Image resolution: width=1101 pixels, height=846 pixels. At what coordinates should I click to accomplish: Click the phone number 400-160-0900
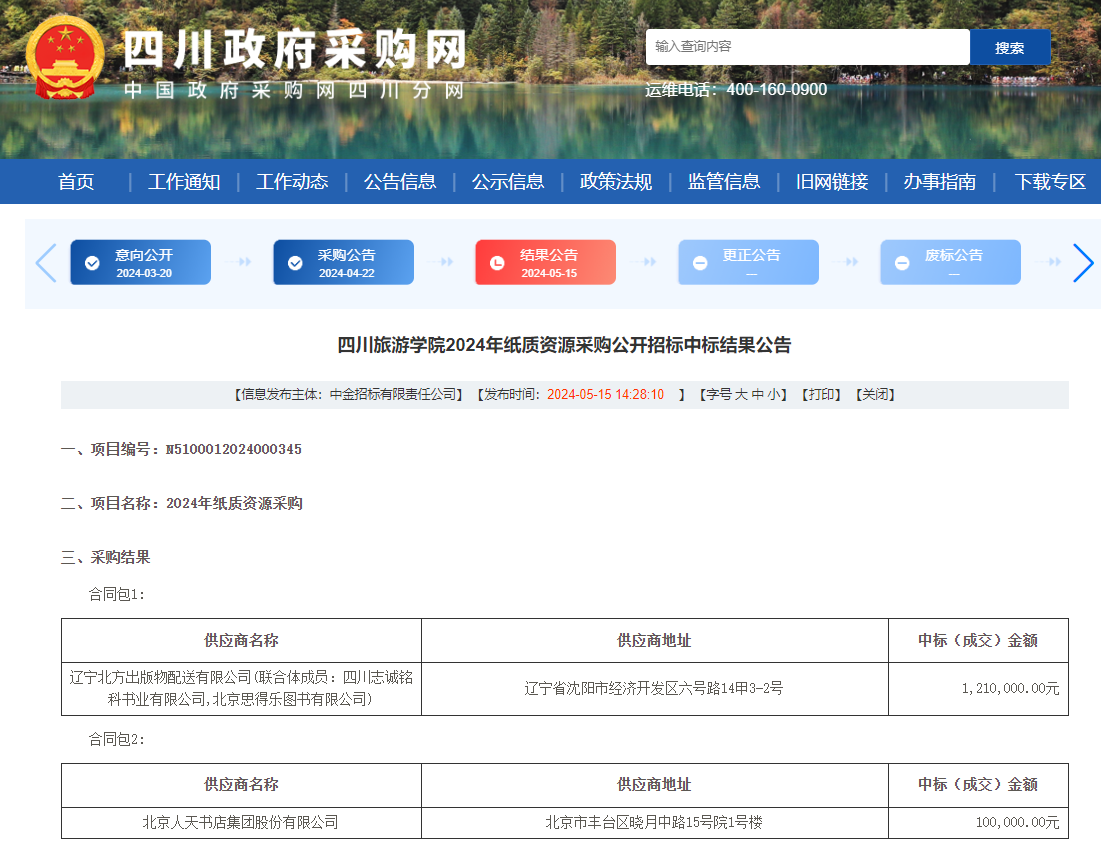pos(777,90)
